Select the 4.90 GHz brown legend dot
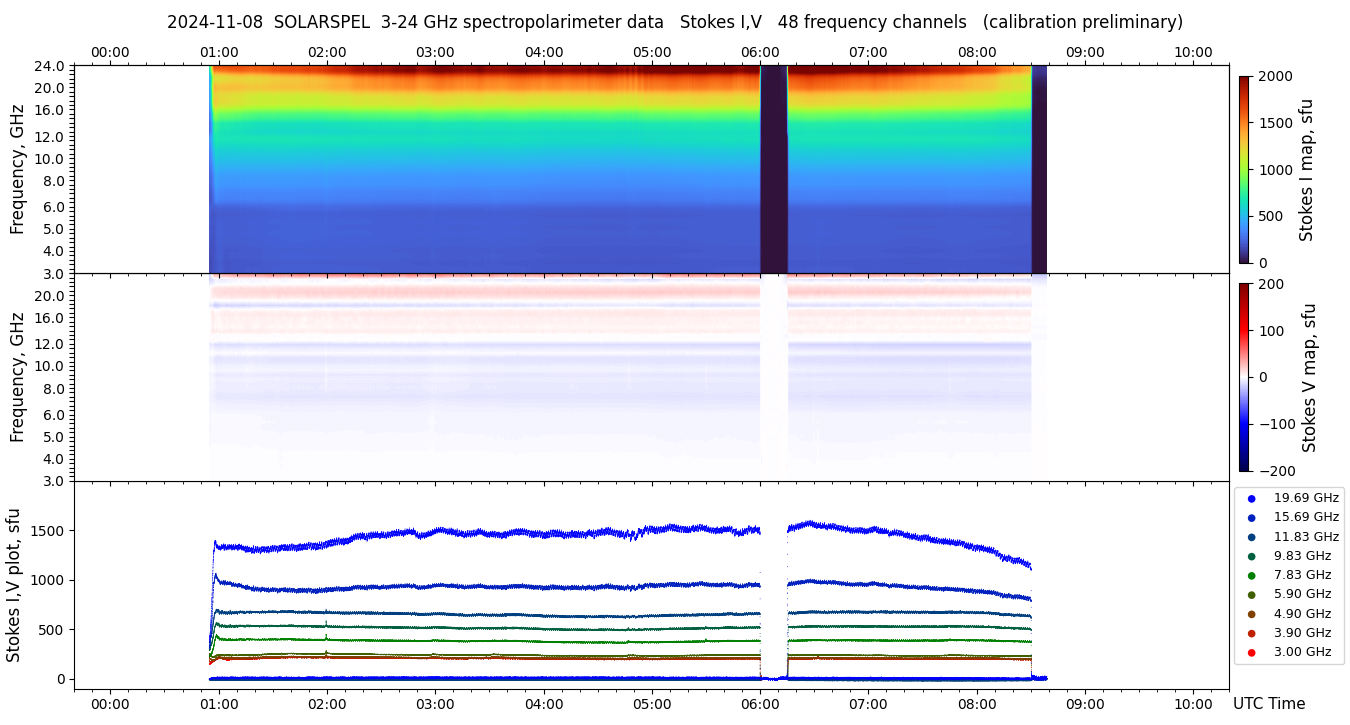 (1251, 614)
